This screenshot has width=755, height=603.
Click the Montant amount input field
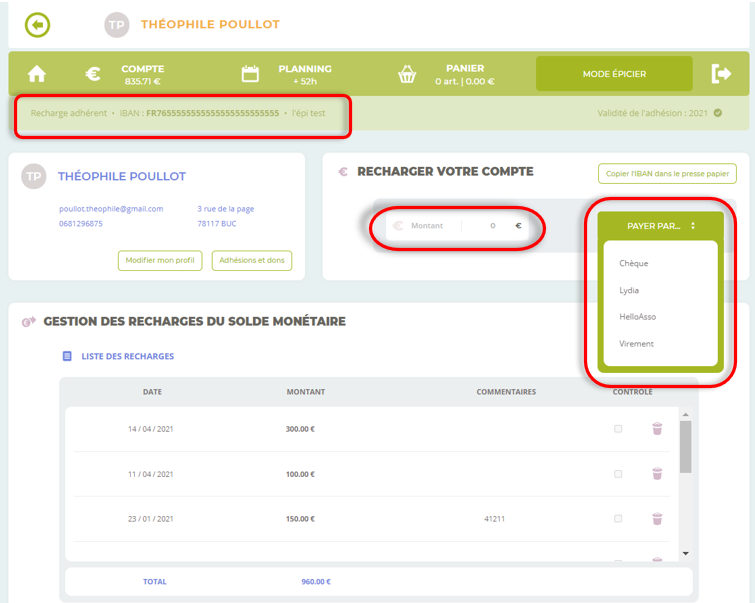(480, 226)
